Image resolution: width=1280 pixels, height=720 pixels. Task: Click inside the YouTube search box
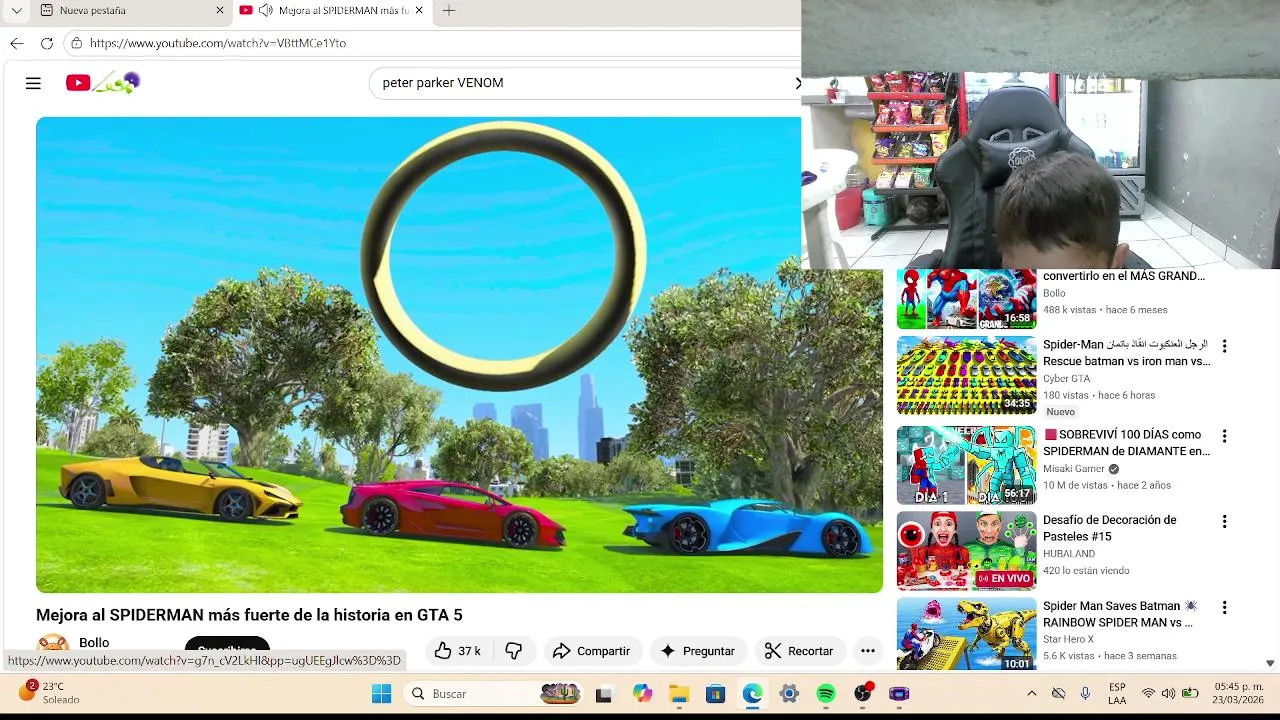(585, 83)
